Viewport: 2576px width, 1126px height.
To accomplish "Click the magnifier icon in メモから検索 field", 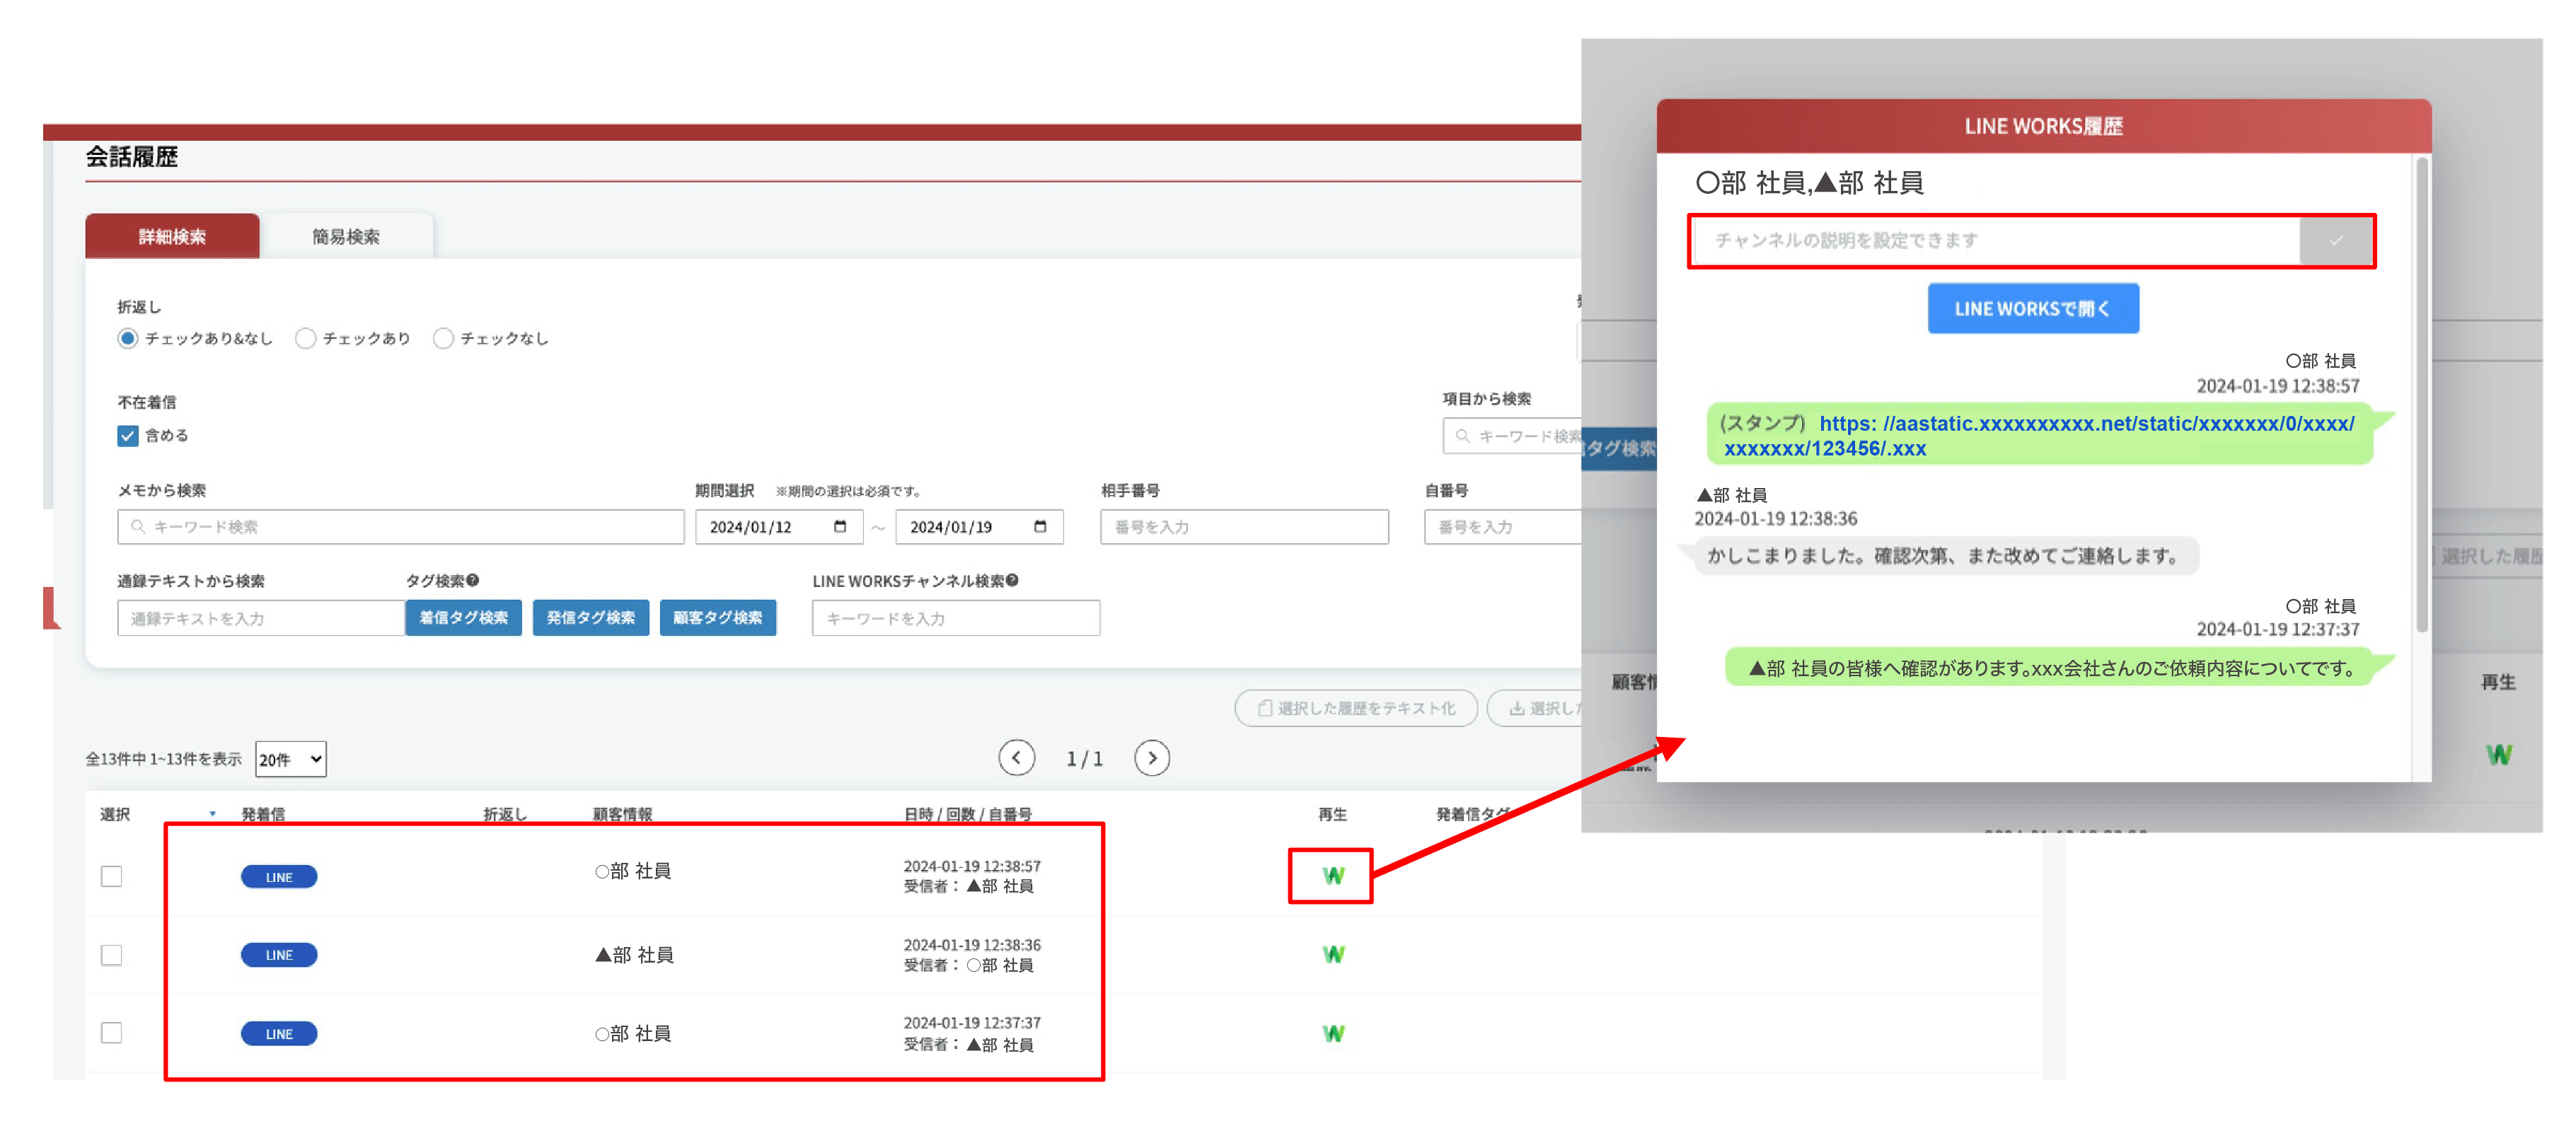I will point(138,527).
